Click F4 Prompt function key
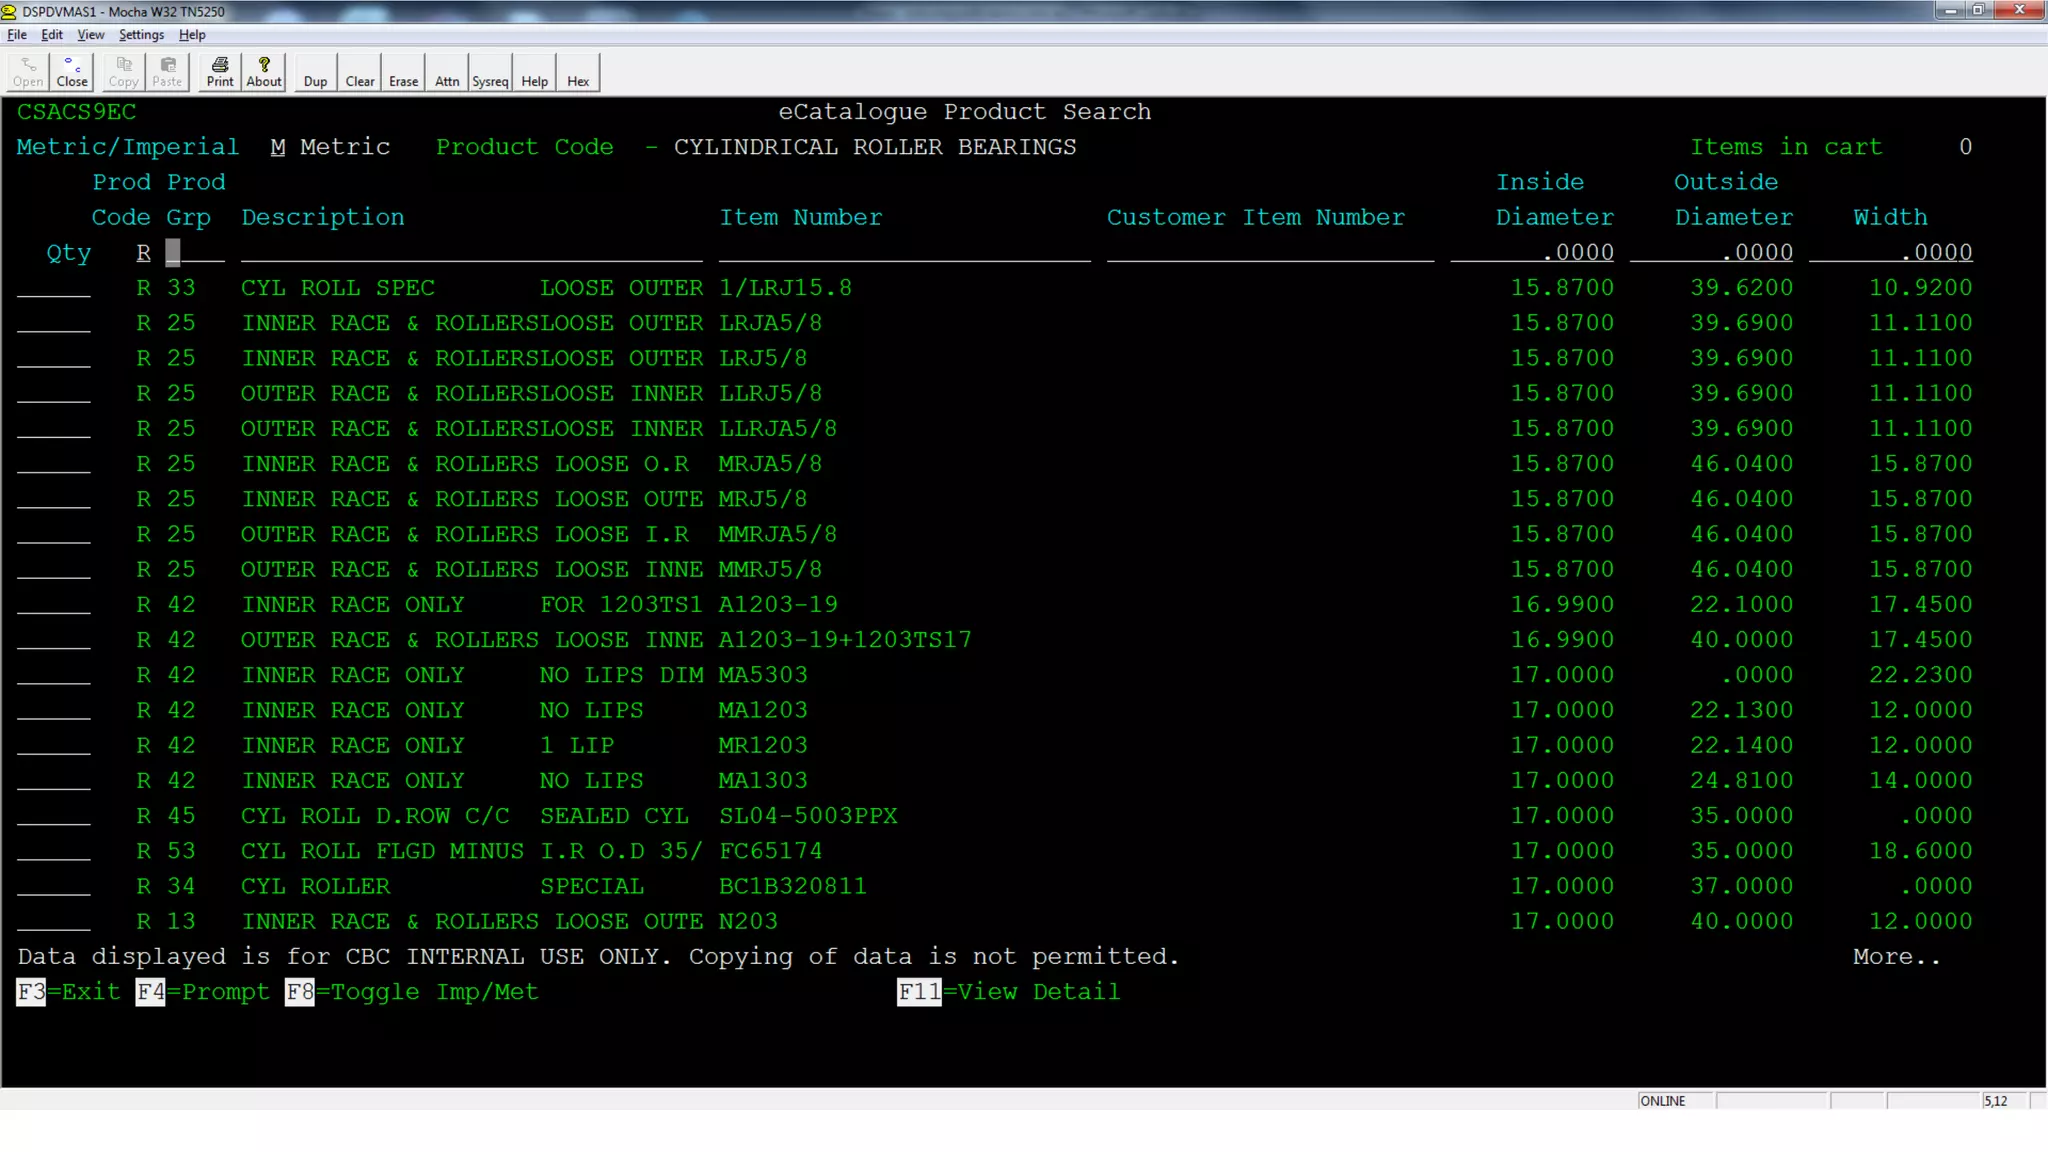The height and width of the screenshot is (1152, 2048). [x=202, y=992]
